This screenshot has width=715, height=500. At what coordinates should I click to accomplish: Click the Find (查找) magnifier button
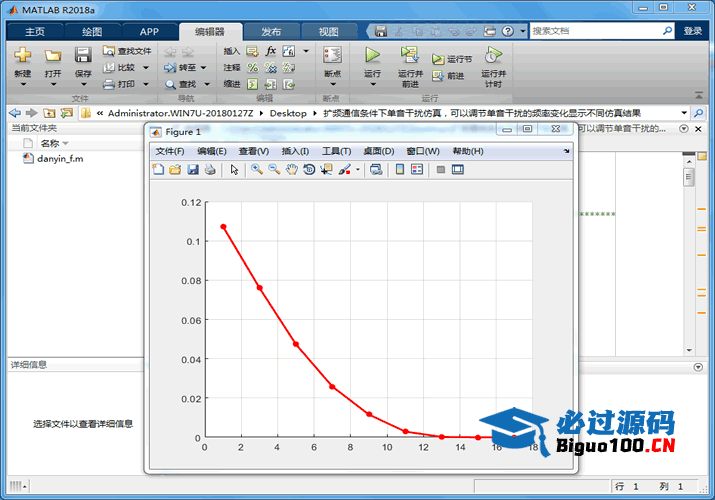181,84
